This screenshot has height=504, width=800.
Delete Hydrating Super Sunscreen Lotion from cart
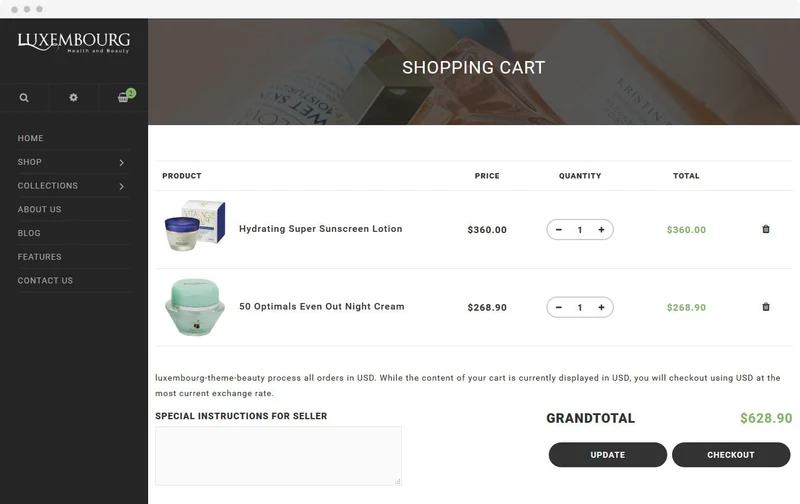pos(765,229)
